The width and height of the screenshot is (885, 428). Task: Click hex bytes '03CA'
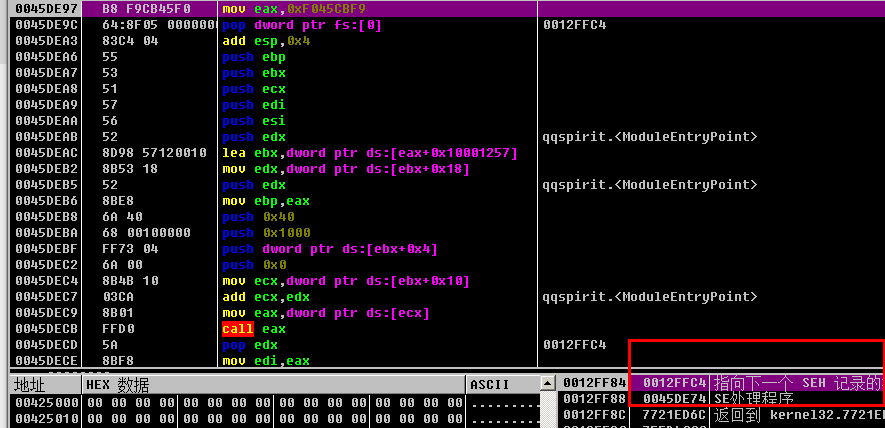(x=118, y=296)
